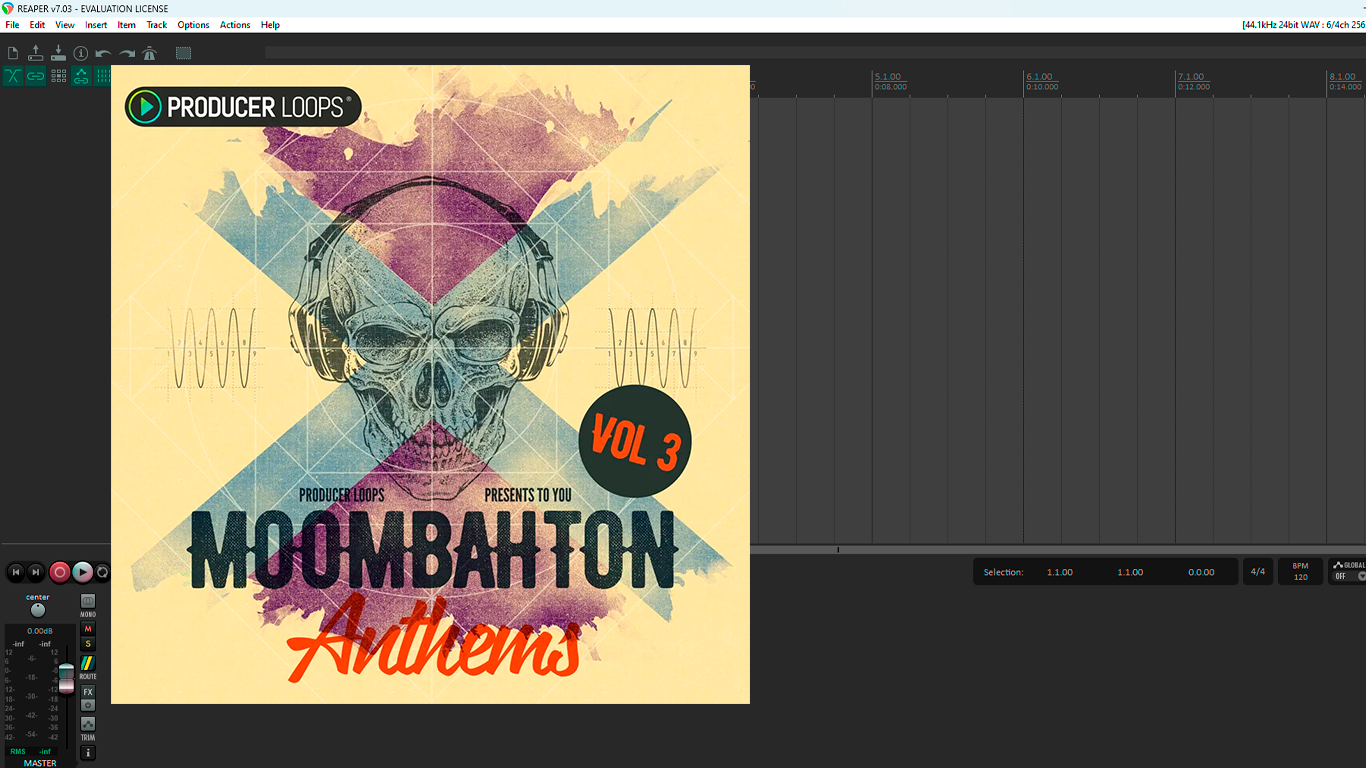This screenshot has height=768, width=1366.
Task: Click selection start field 1.1.00
Action: coord(1060,572)
